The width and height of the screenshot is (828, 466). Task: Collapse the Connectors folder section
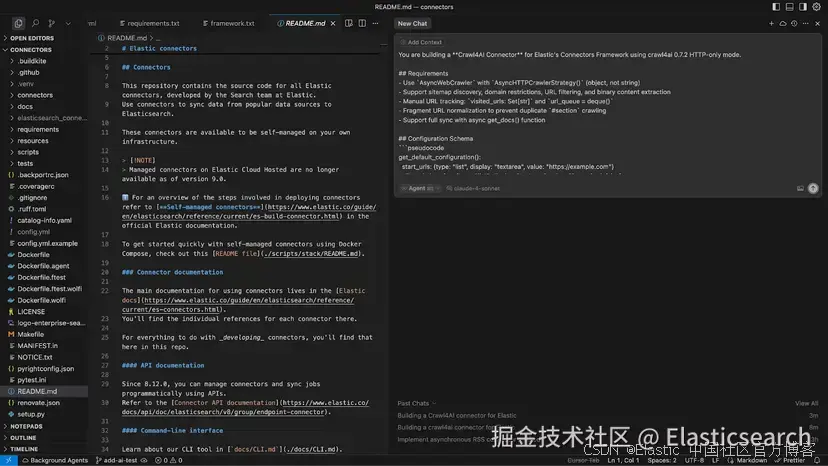(44, 50)
